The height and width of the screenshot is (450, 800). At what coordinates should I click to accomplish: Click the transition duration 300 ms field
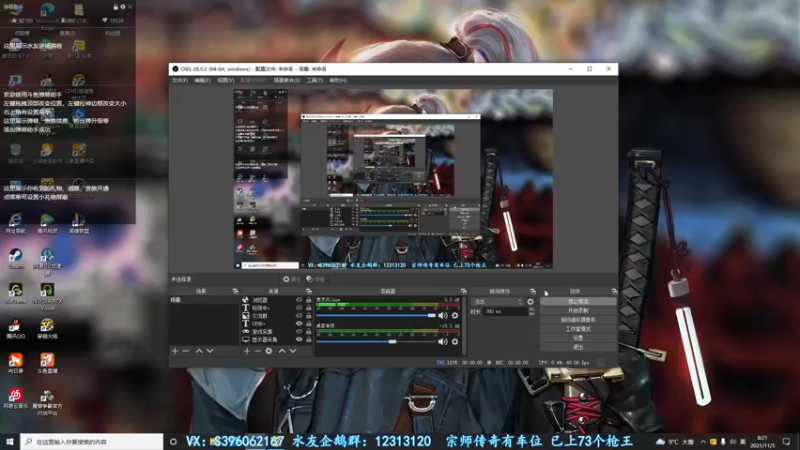(505, 312)
